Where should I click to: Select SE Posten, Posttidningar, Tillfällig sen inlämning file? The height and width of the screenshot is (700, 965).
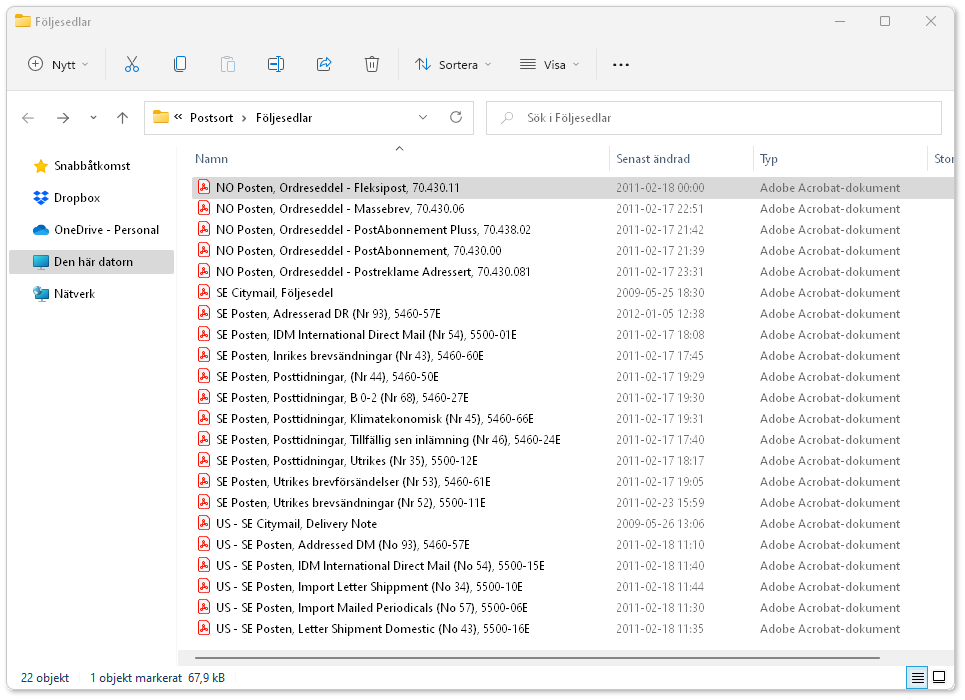tap(572, 440)
